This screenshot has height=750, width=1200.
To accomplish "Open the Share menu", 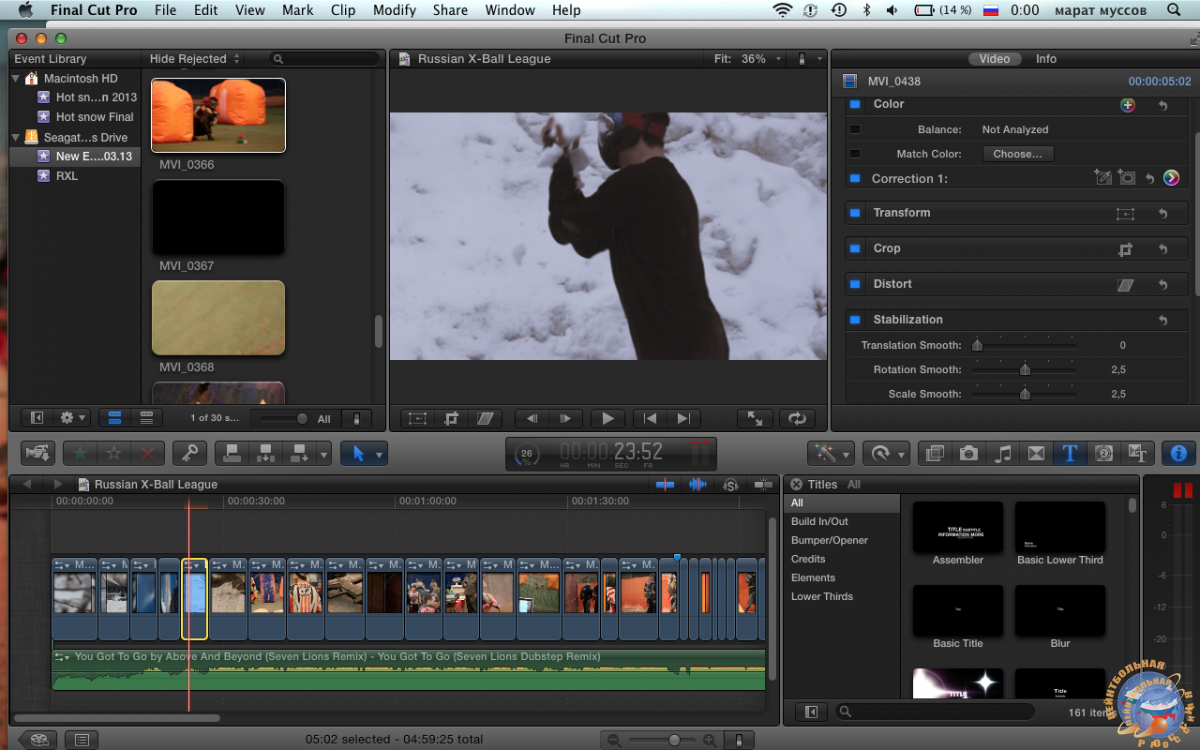I will (x=450, y=10).
